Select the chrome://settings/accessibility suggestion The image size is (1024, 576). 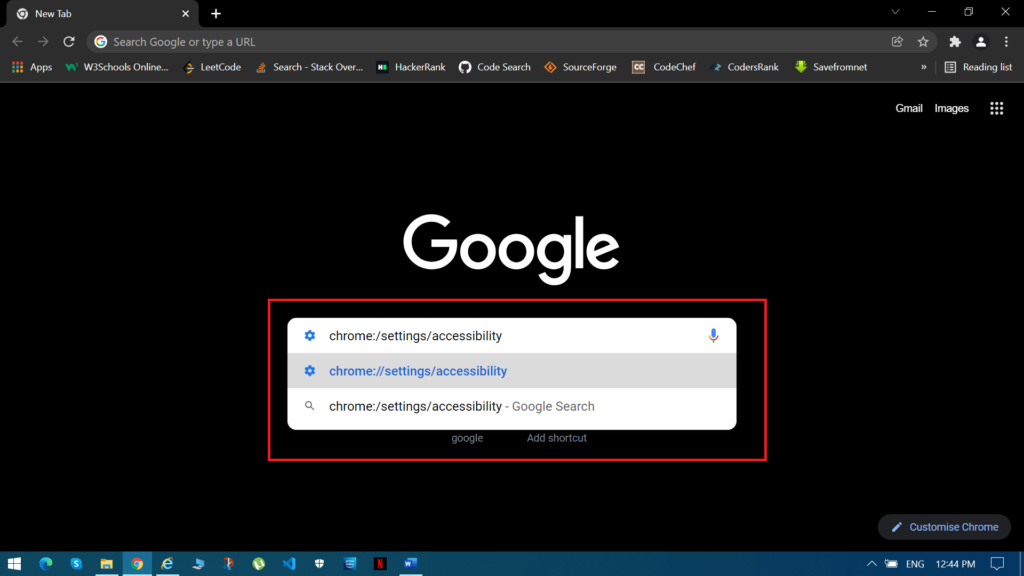[x=418, y=371]
